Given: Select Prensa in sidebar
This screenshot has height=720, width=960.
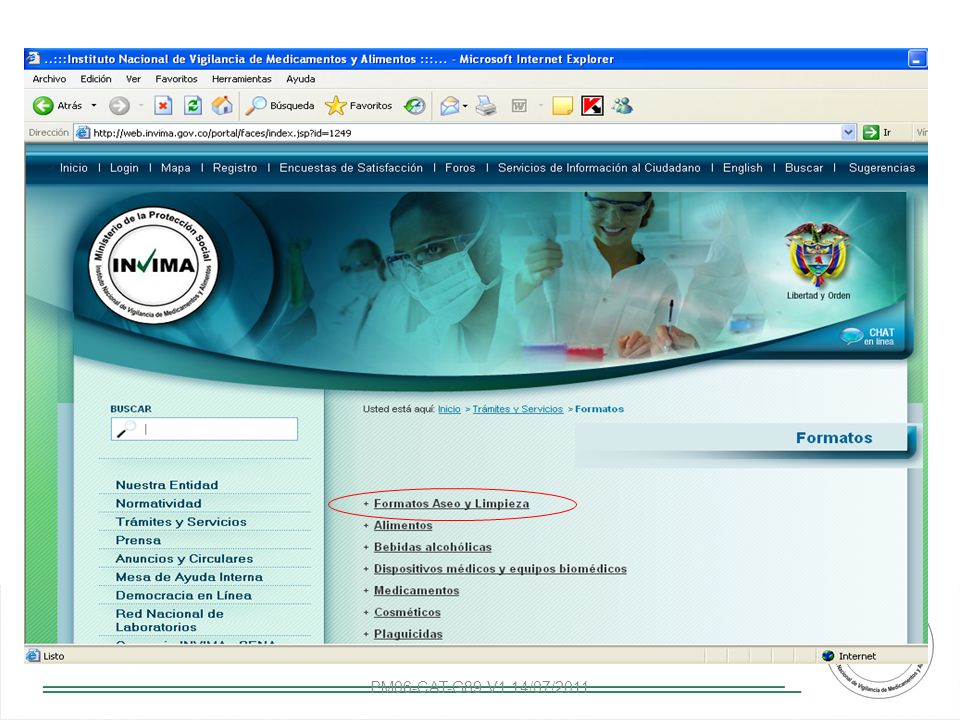Looking at the screenshot, I should 138,540.
